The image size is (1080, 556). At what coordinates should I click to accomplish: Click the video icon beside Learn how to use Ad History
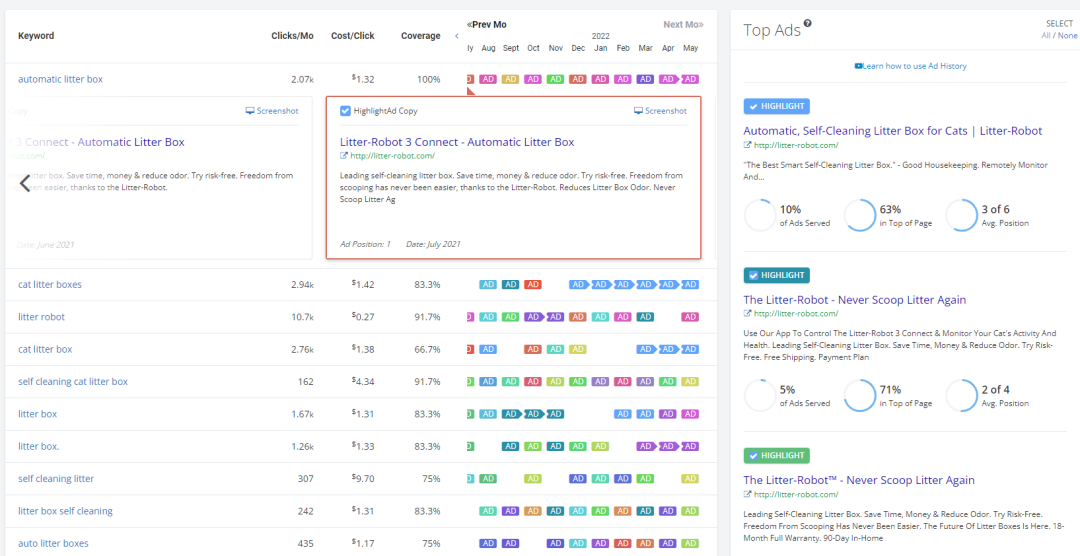tap(858, 66)
